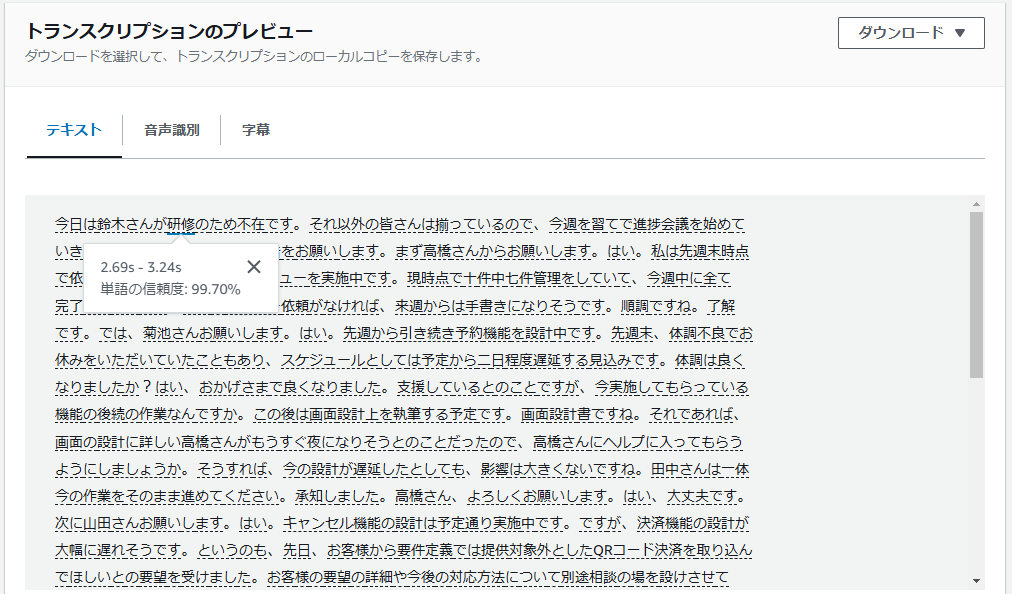Viewport: 1012px width, 594px height.
Task: Switch to the 音声識別 tab
Action: point(170,128)
